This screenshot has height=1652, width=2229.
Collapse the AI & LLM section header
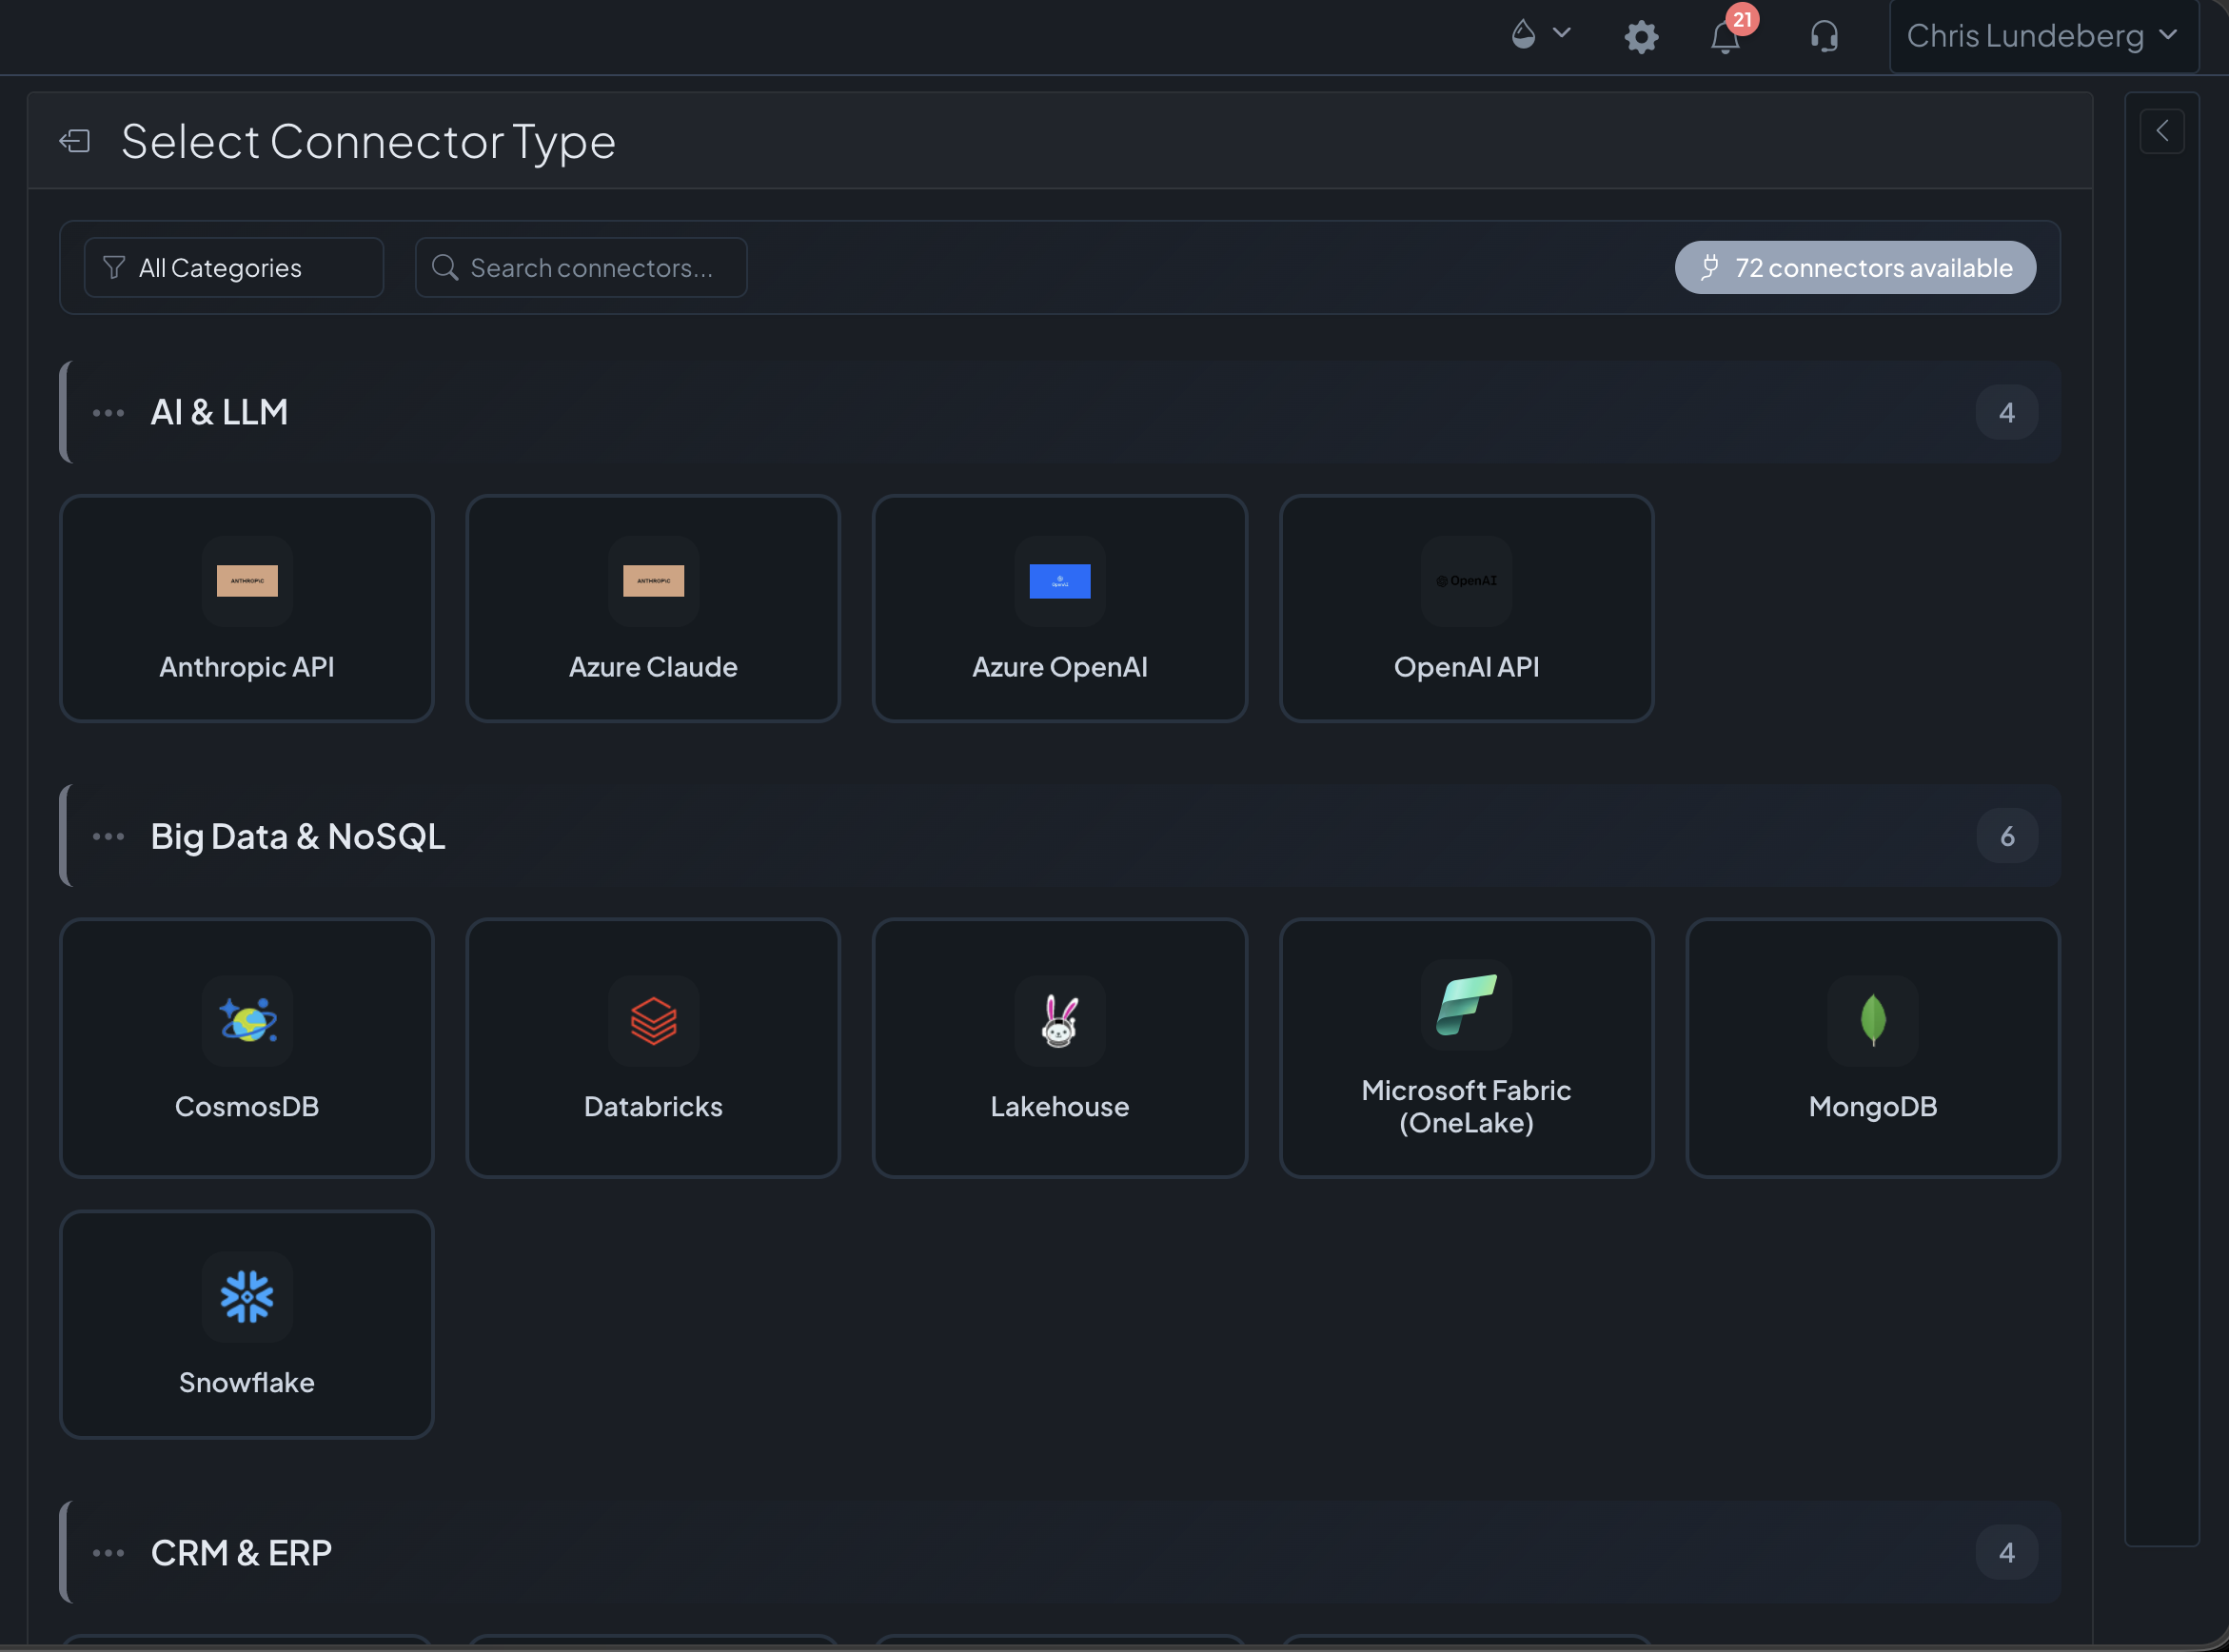click(x=1060, y=412)
